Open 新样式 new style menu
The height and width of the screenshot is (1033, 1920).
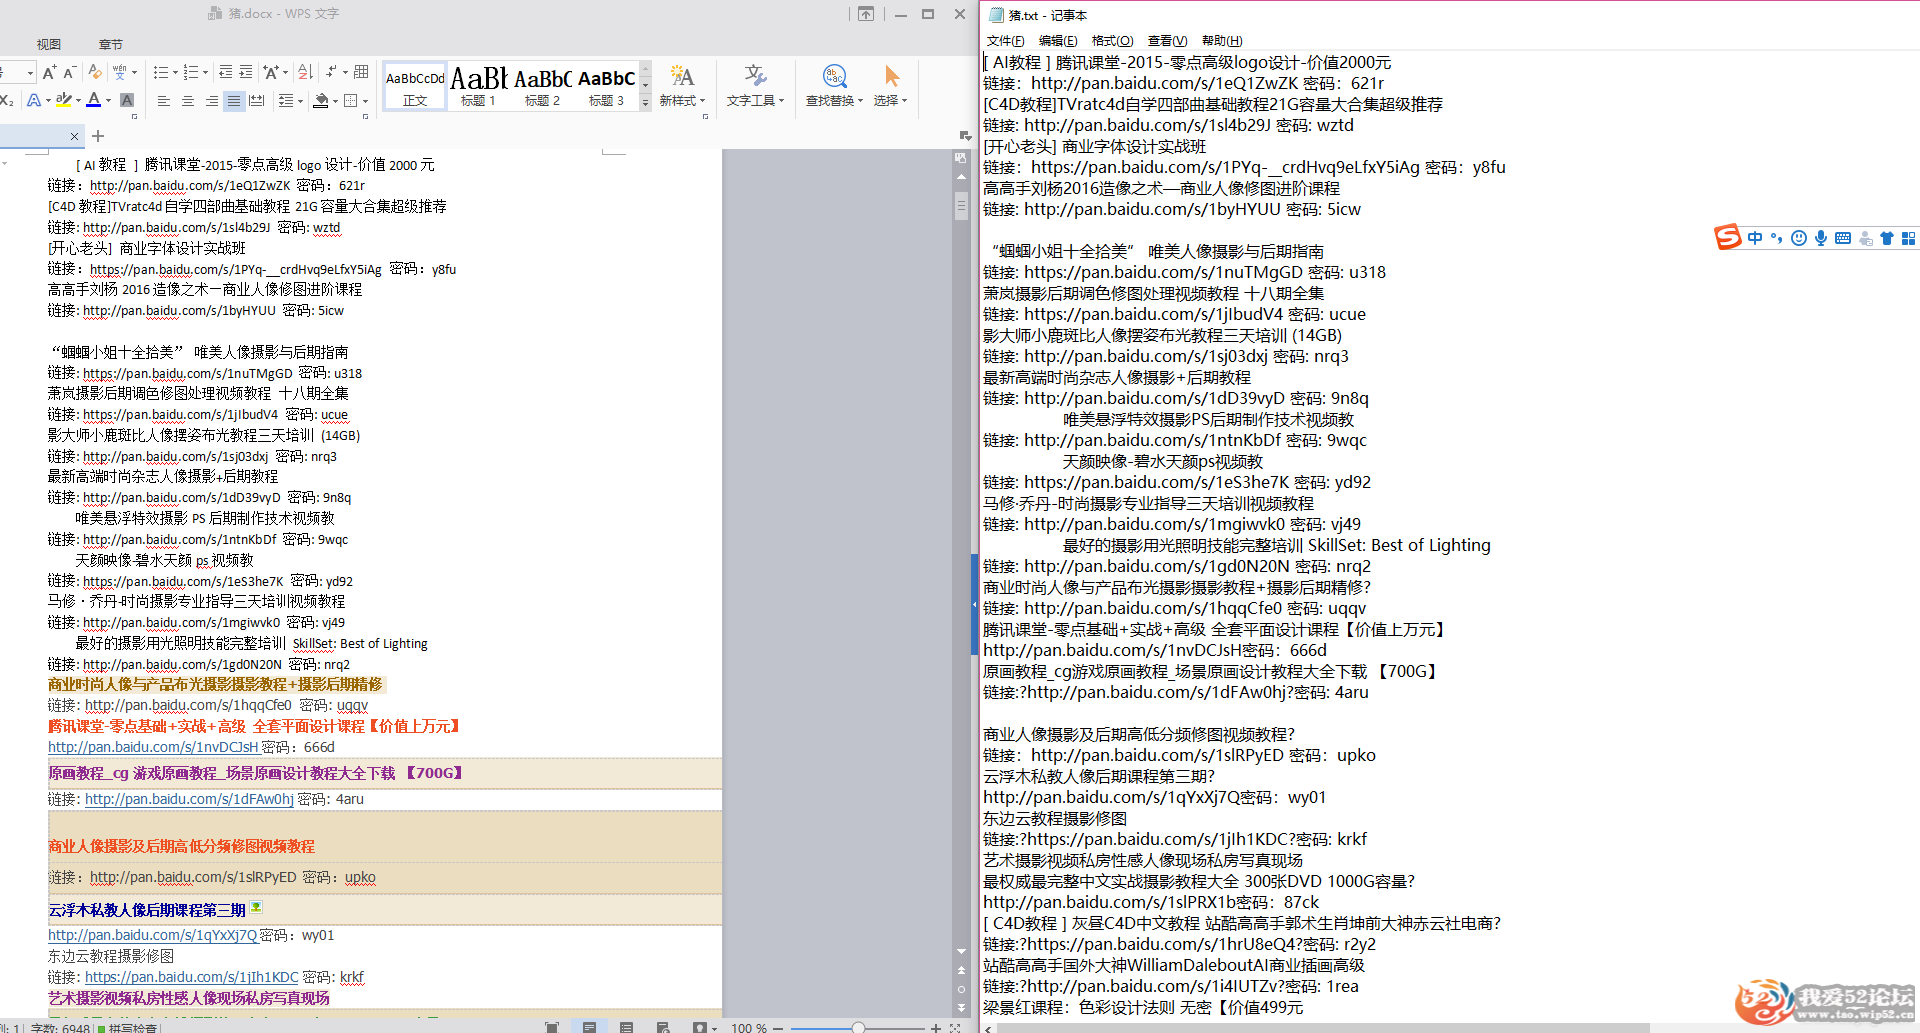coord(682,87)
